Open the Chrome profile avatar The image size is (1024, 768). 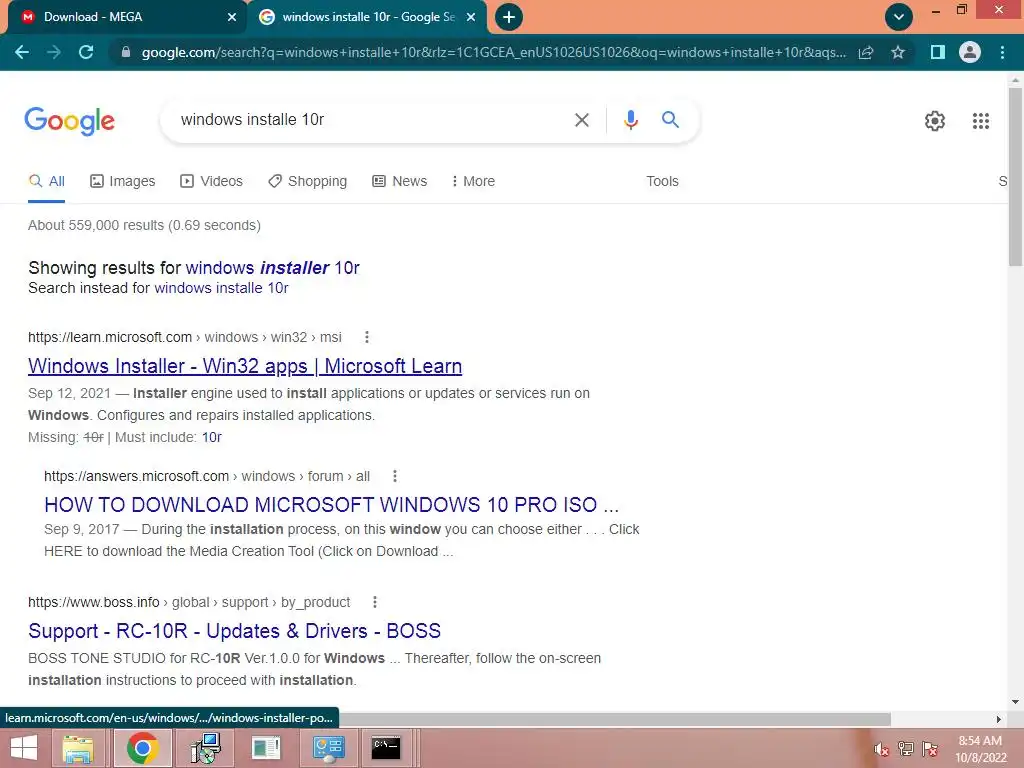pos(970,52)
